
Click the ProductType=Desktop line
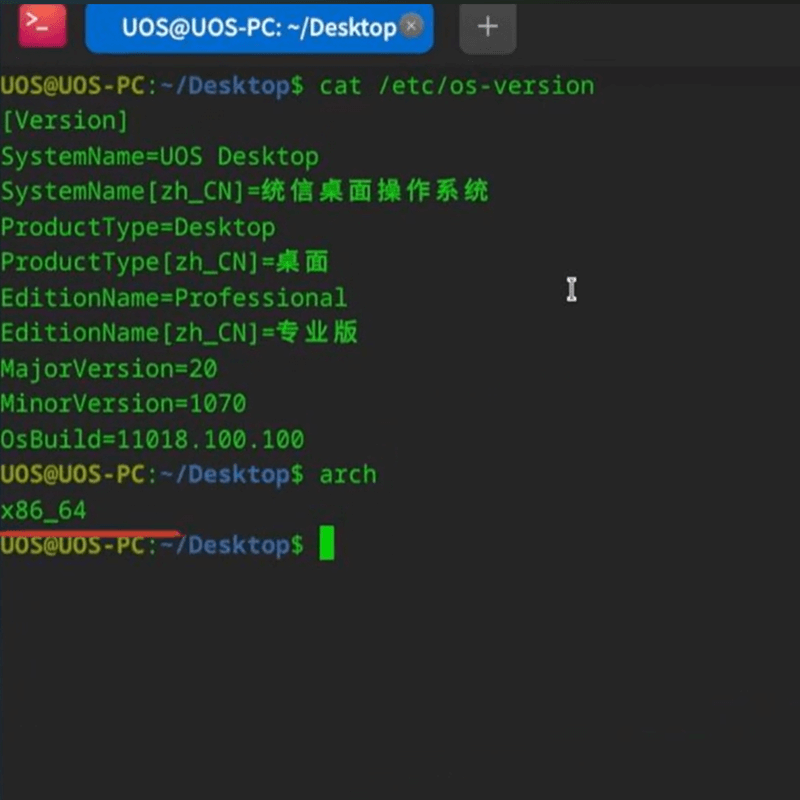tap(138, 228)
